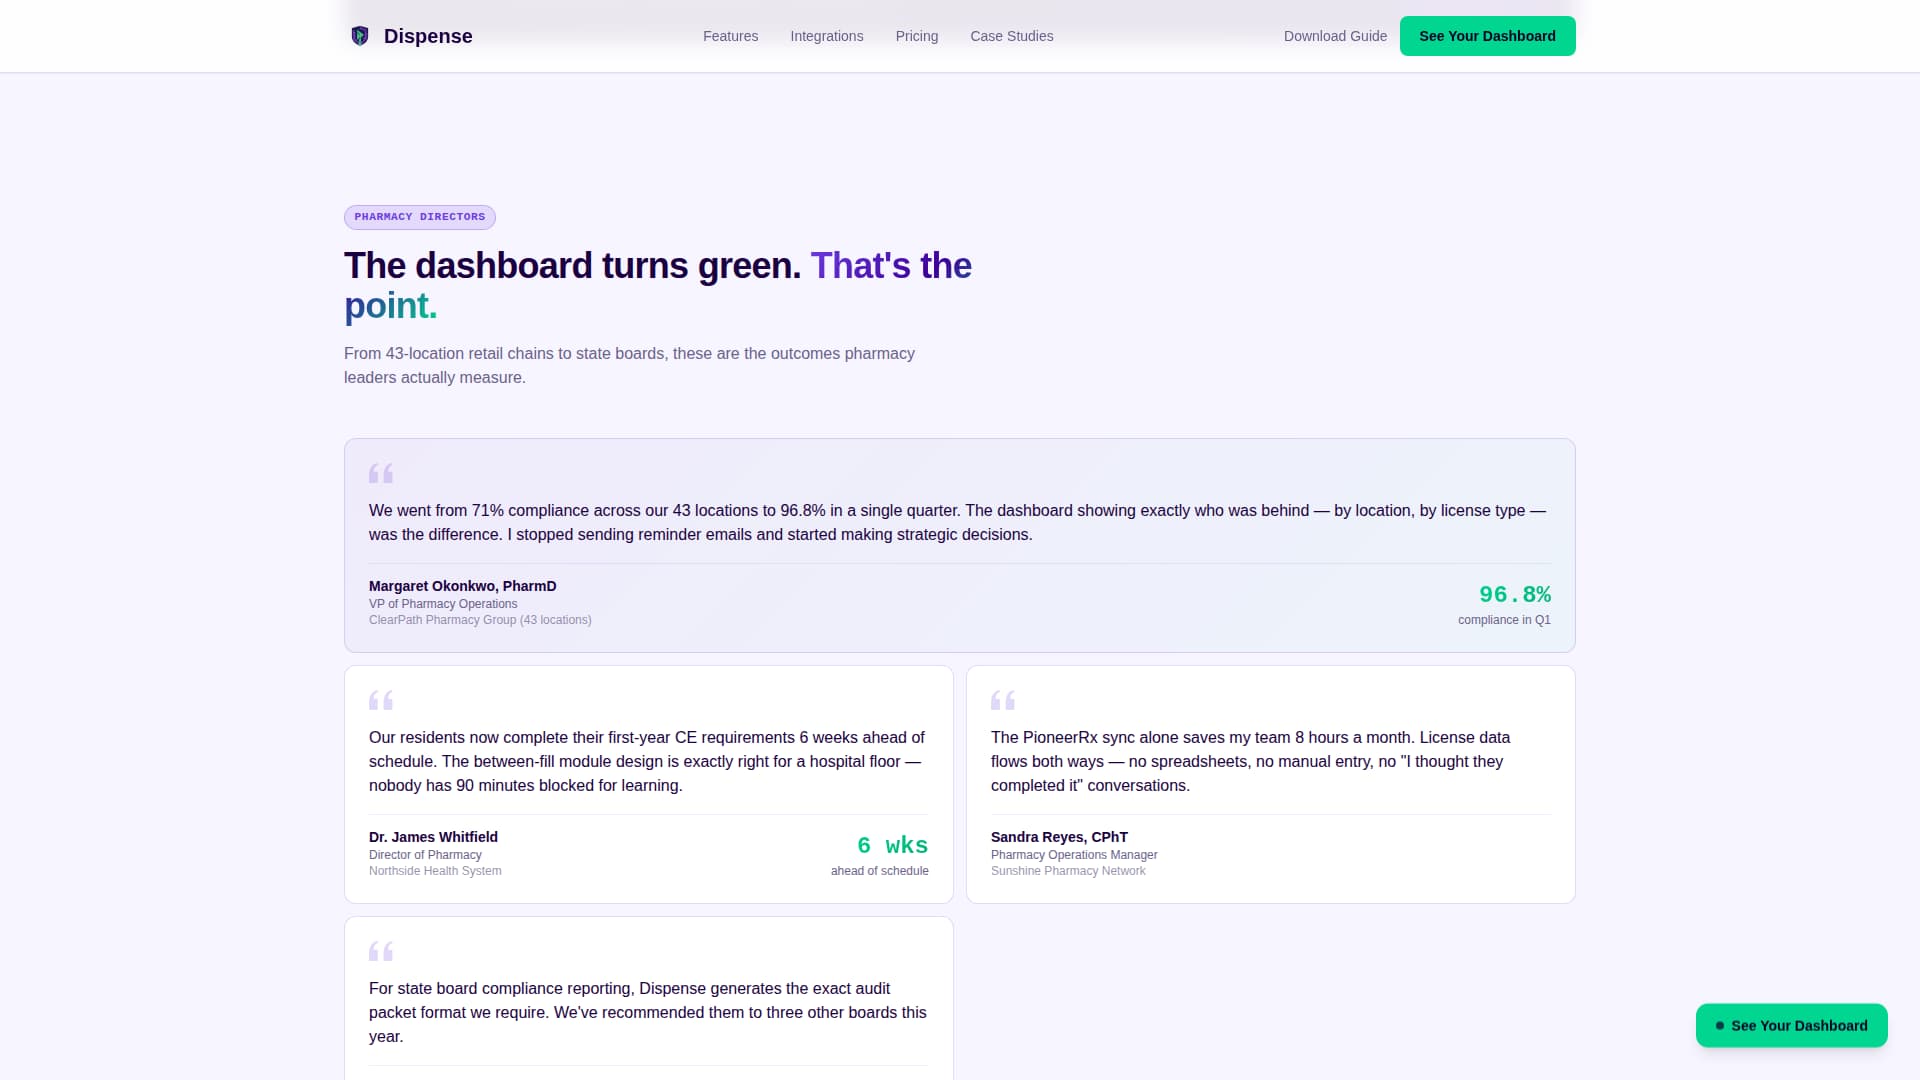1920x1080 pixels.
Task: Open Case Studies in navigation
Action: (1011, 36)
